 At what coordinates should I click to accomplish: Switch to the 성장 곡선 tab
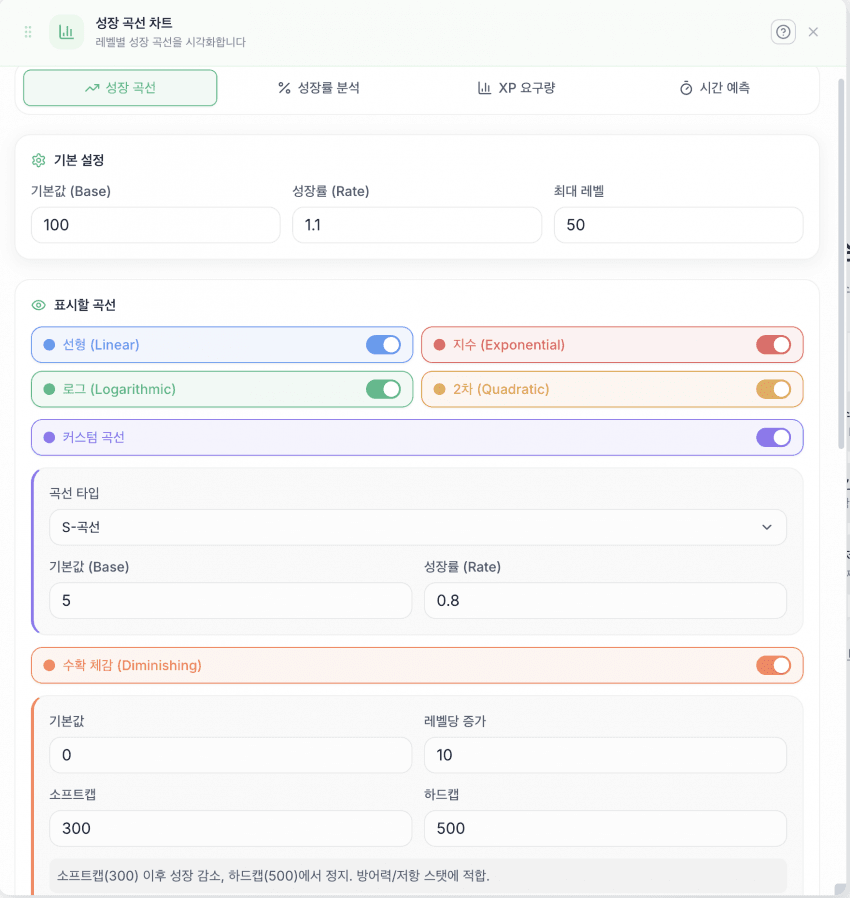click(x=120, y=88)
